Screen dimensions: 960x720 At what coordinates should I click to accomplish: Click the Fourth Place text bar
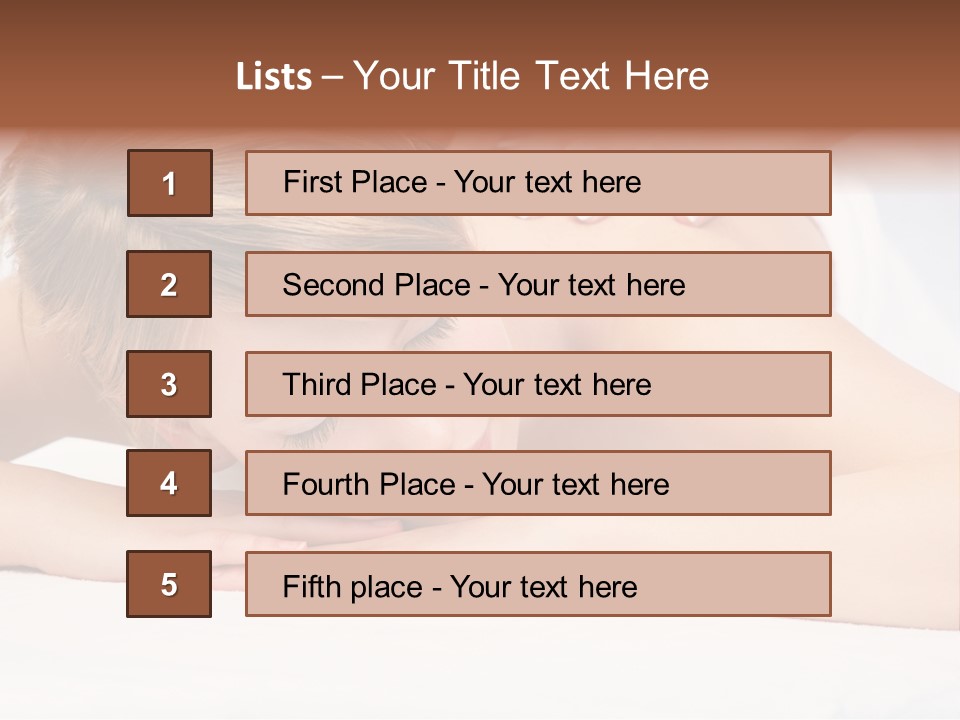click(538, 483)
